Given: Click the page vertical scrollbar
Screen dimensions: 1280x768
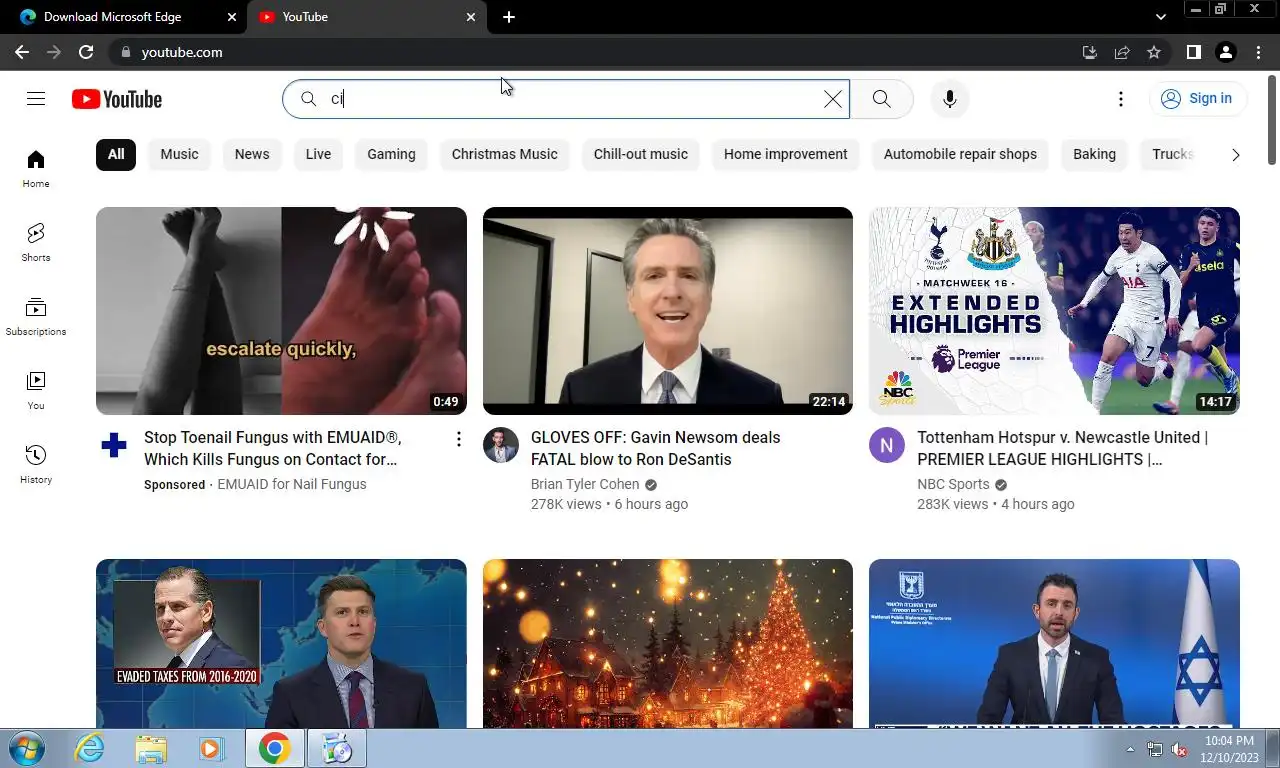Looking at the screenshot, I should [1272, 121].
